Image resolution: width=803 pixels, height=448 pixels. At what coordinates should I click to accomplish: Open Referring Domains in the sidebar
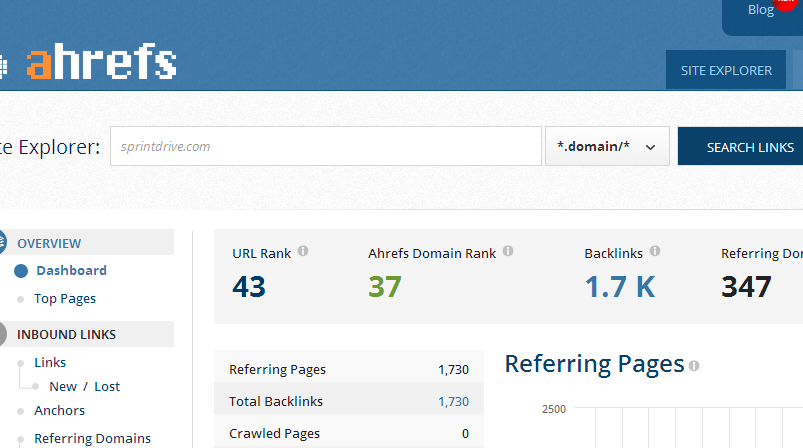92,439
